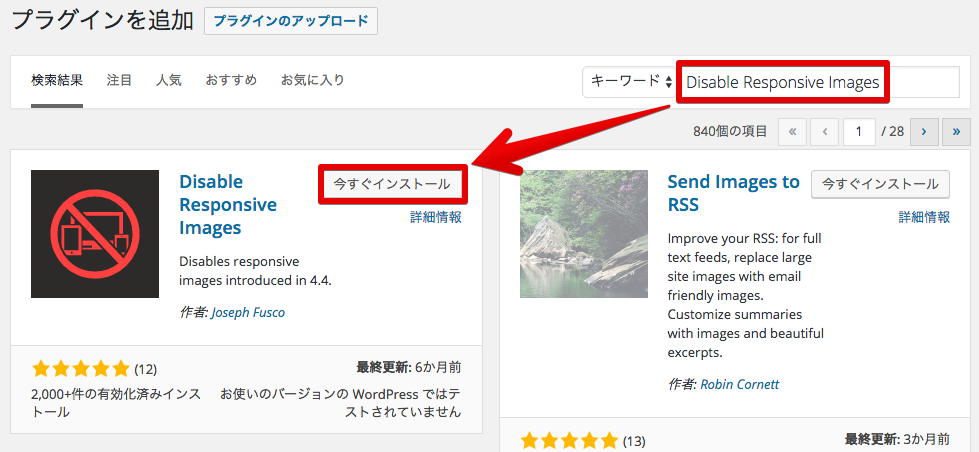Install Disable Responsive Images with 今すぐインストール
979x452 pixels.
391,184
